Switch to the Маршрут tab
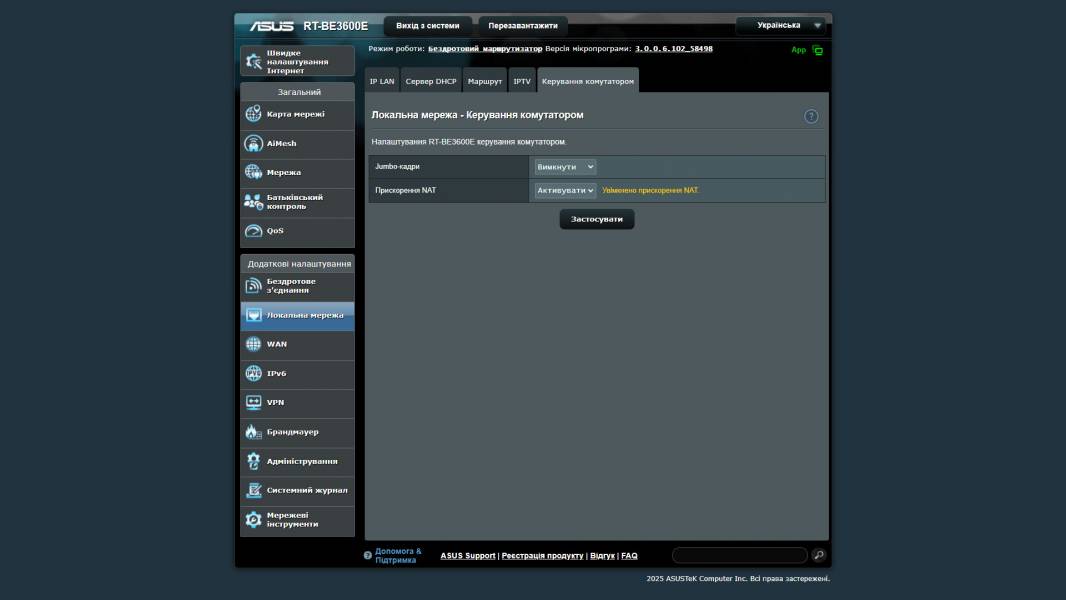This screenshot has width=1066, height=600. click(x=485, y=81)
